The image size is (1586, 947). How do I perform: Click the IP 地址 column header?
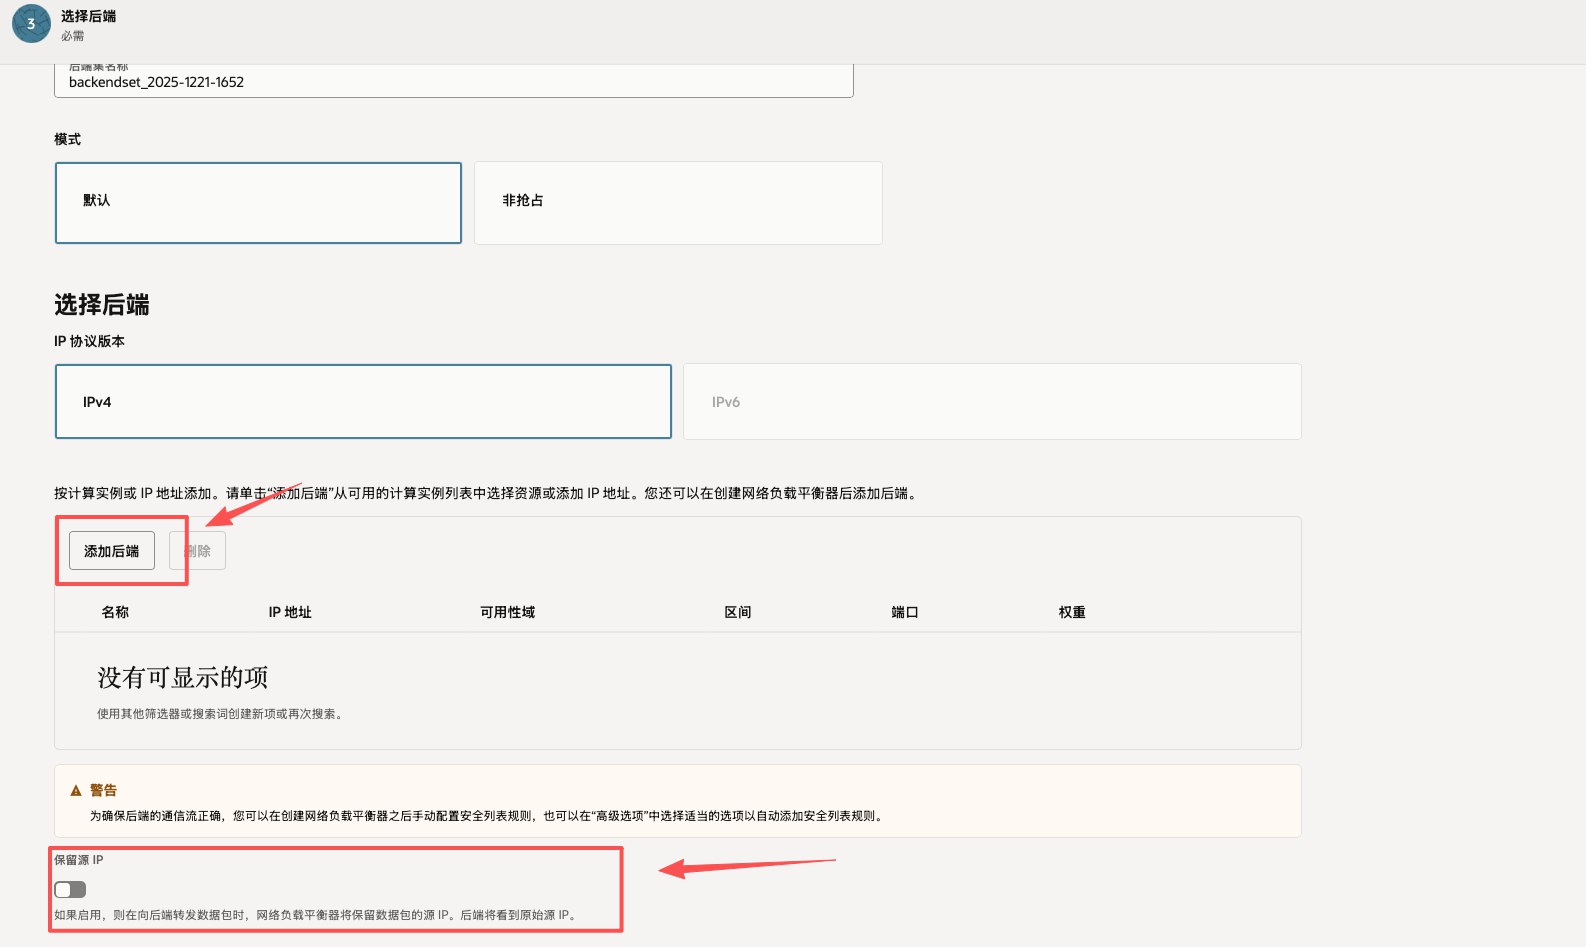290,612
